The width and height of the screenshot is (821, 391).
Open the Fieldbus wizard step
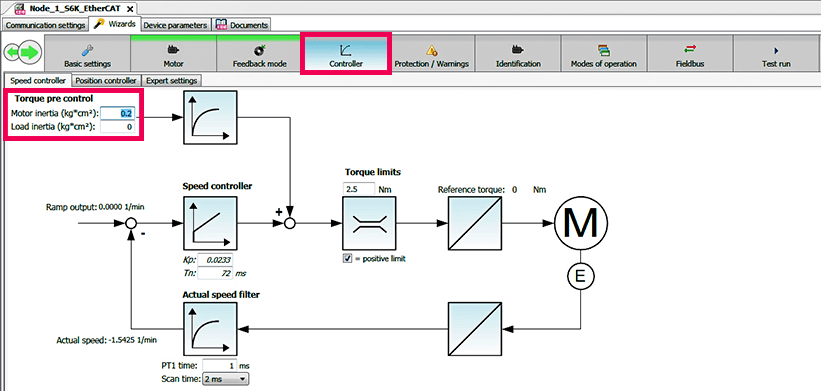(690, 53)
